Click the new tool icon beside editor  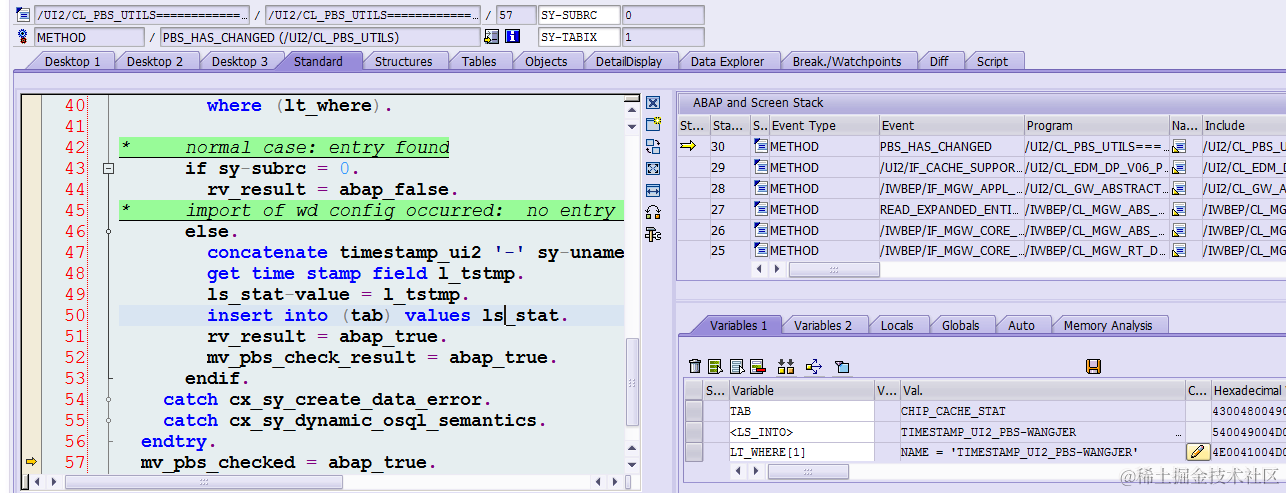[653, 124]
